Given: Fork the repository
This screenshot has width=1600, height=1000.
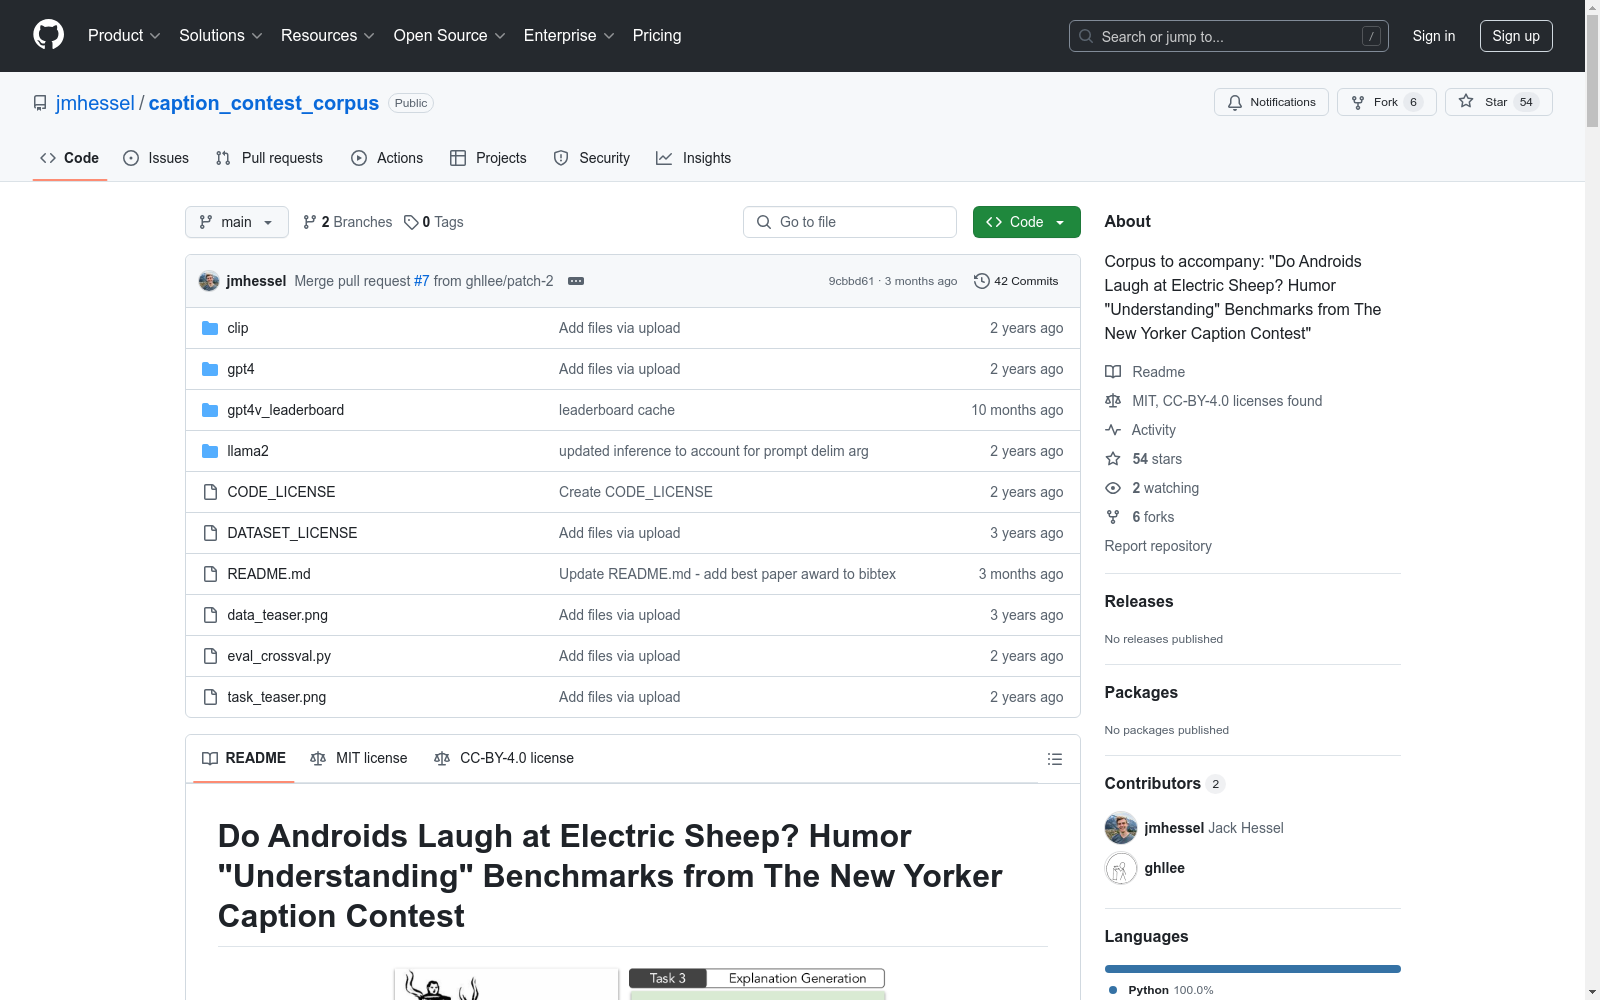Looking at the screenshot, I should (1387, 102).
